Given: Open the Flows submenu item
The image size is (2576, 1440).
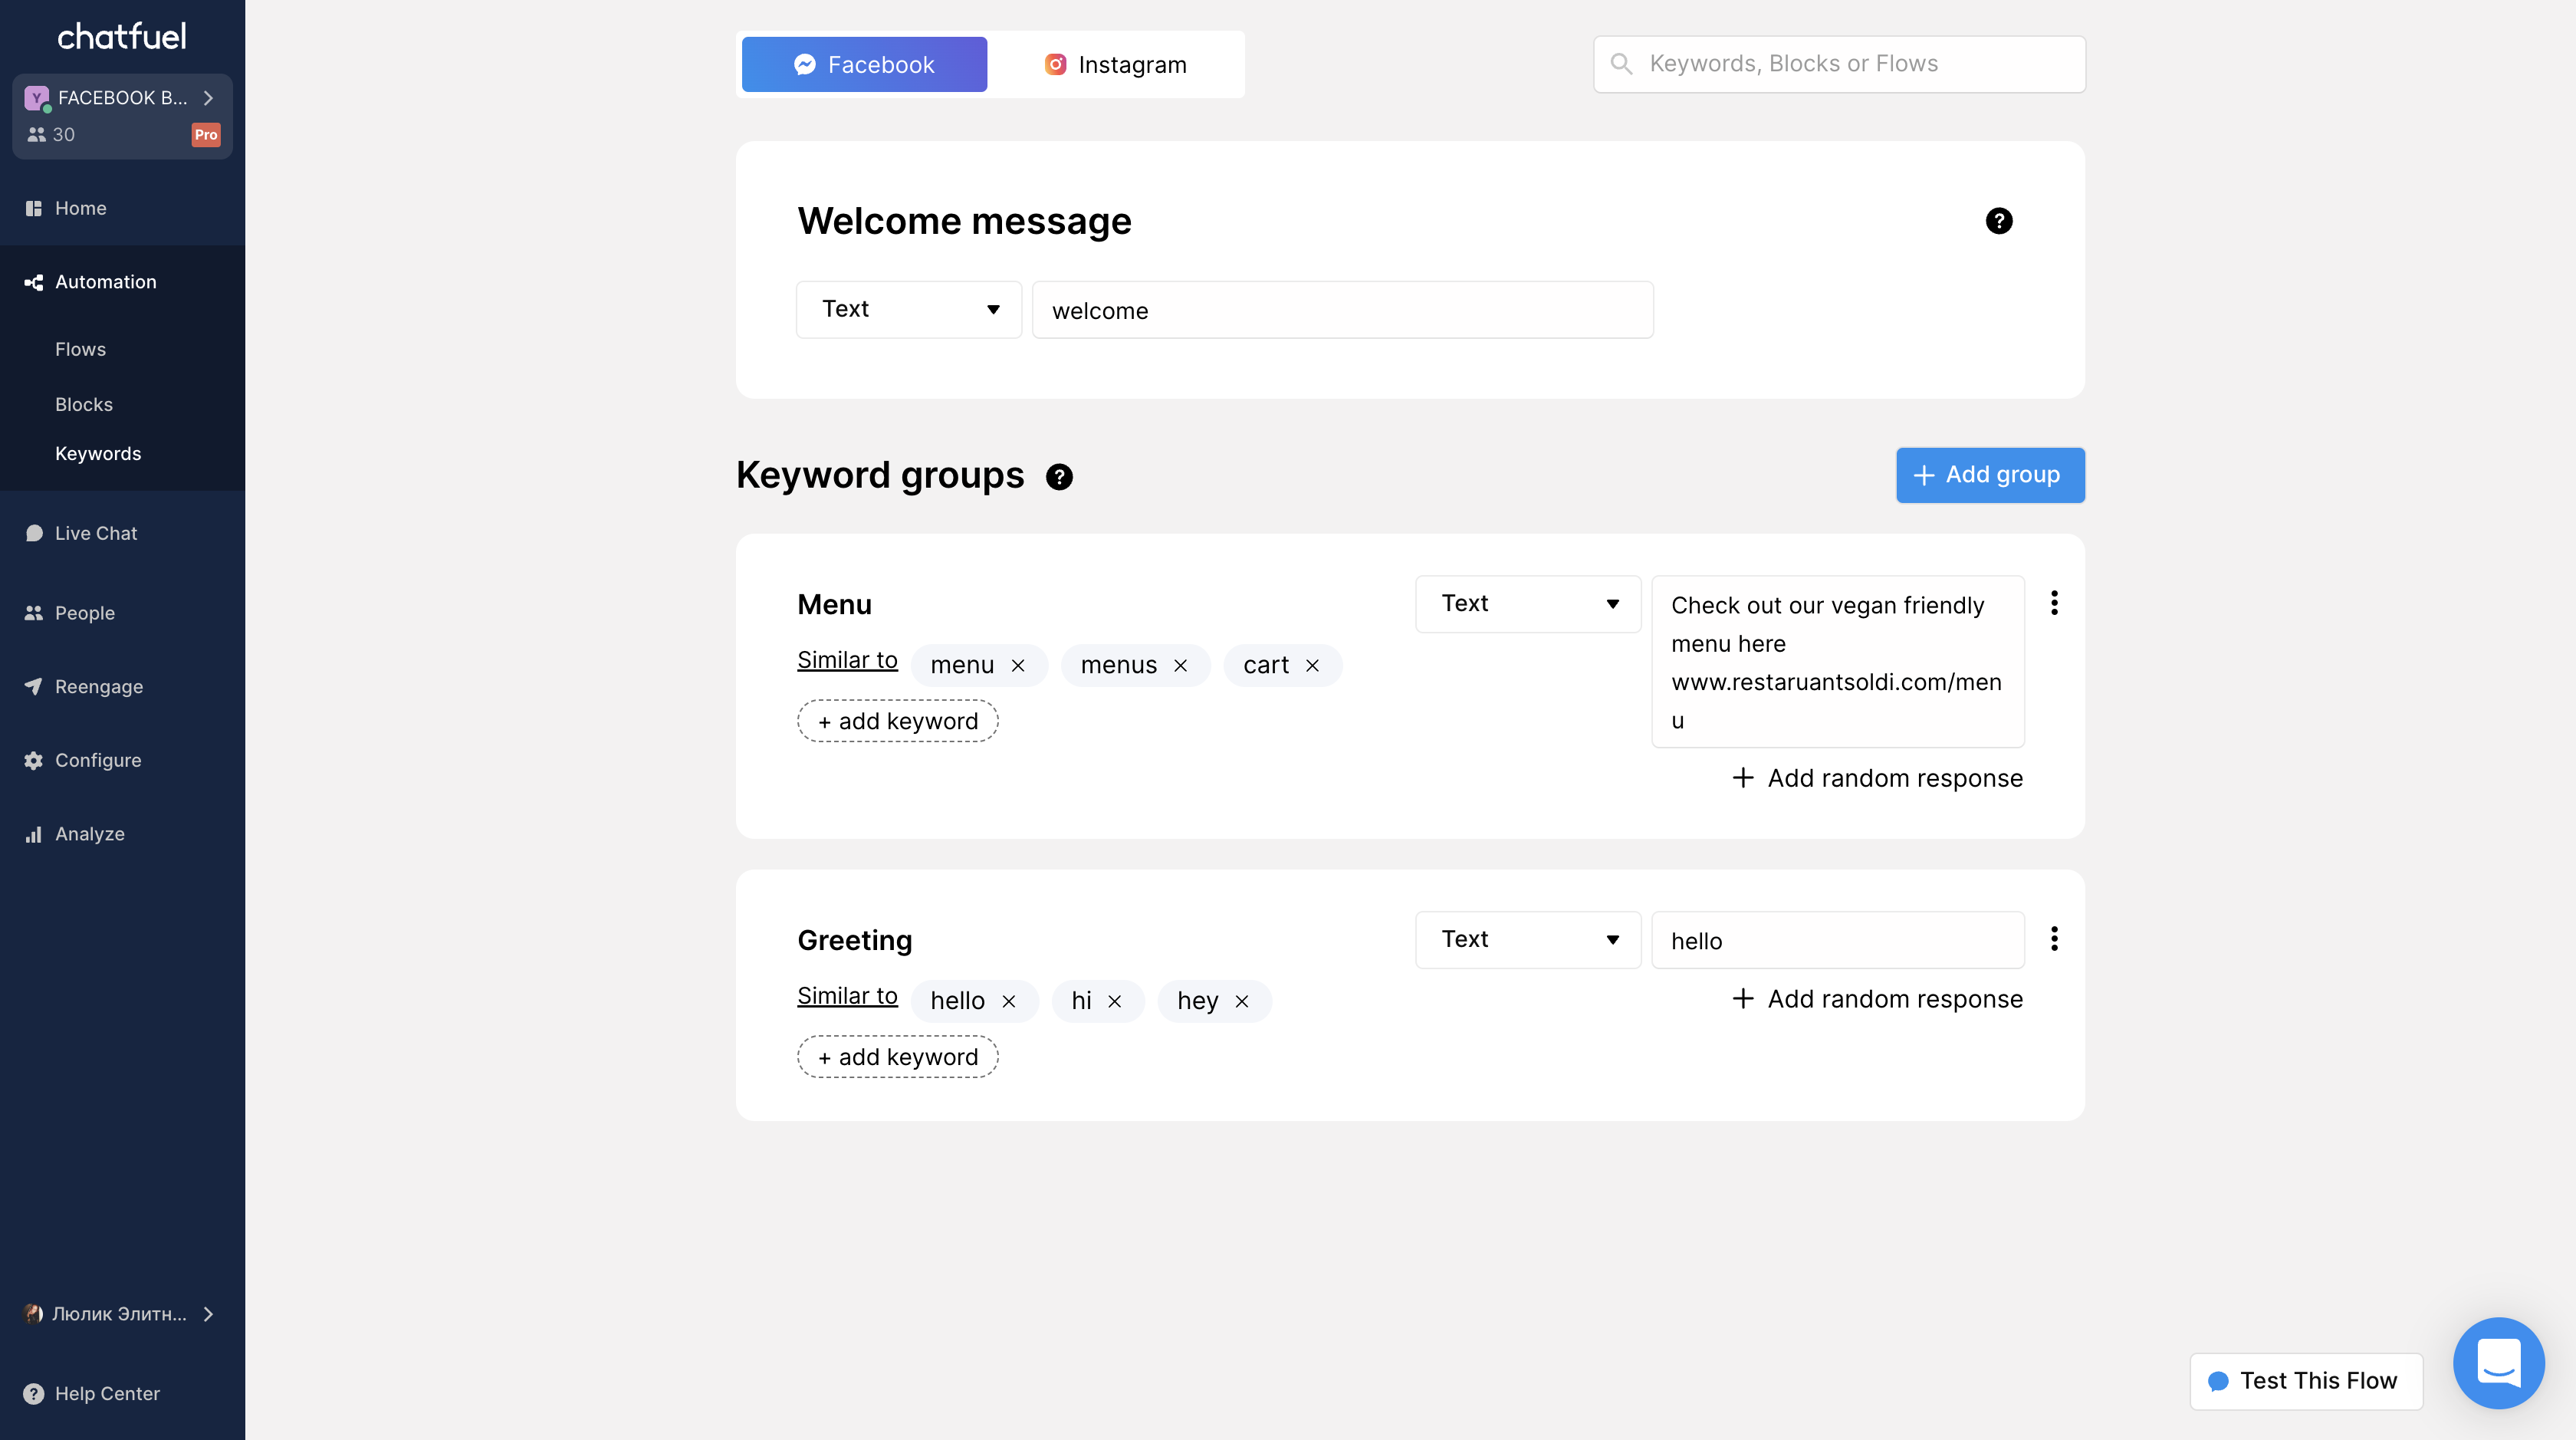Looking at the screenshot, I should click(x=80, y=349).
